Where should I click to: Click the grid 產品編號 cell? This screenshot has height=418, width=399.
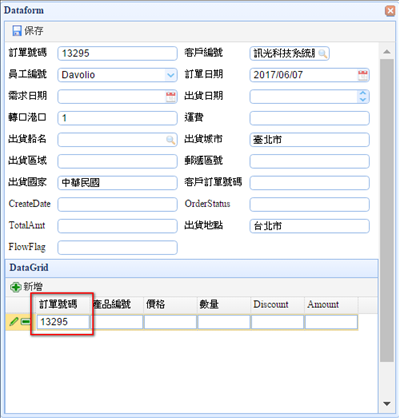(117, 322)
